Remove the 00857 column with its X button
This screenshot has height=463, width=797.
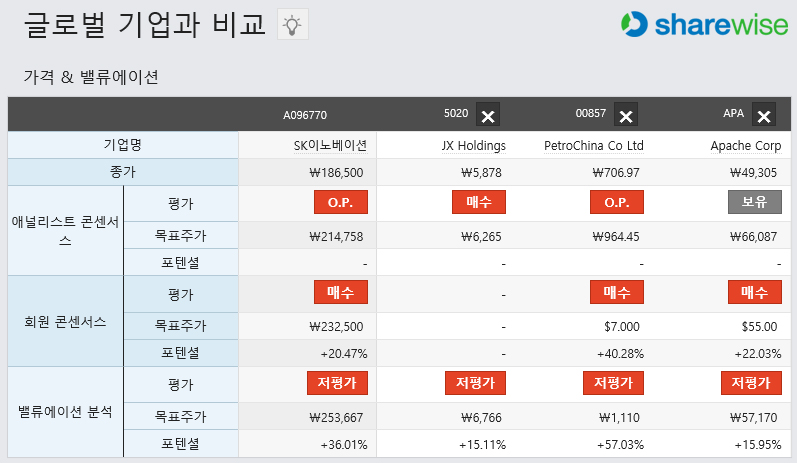click(626, 114)
